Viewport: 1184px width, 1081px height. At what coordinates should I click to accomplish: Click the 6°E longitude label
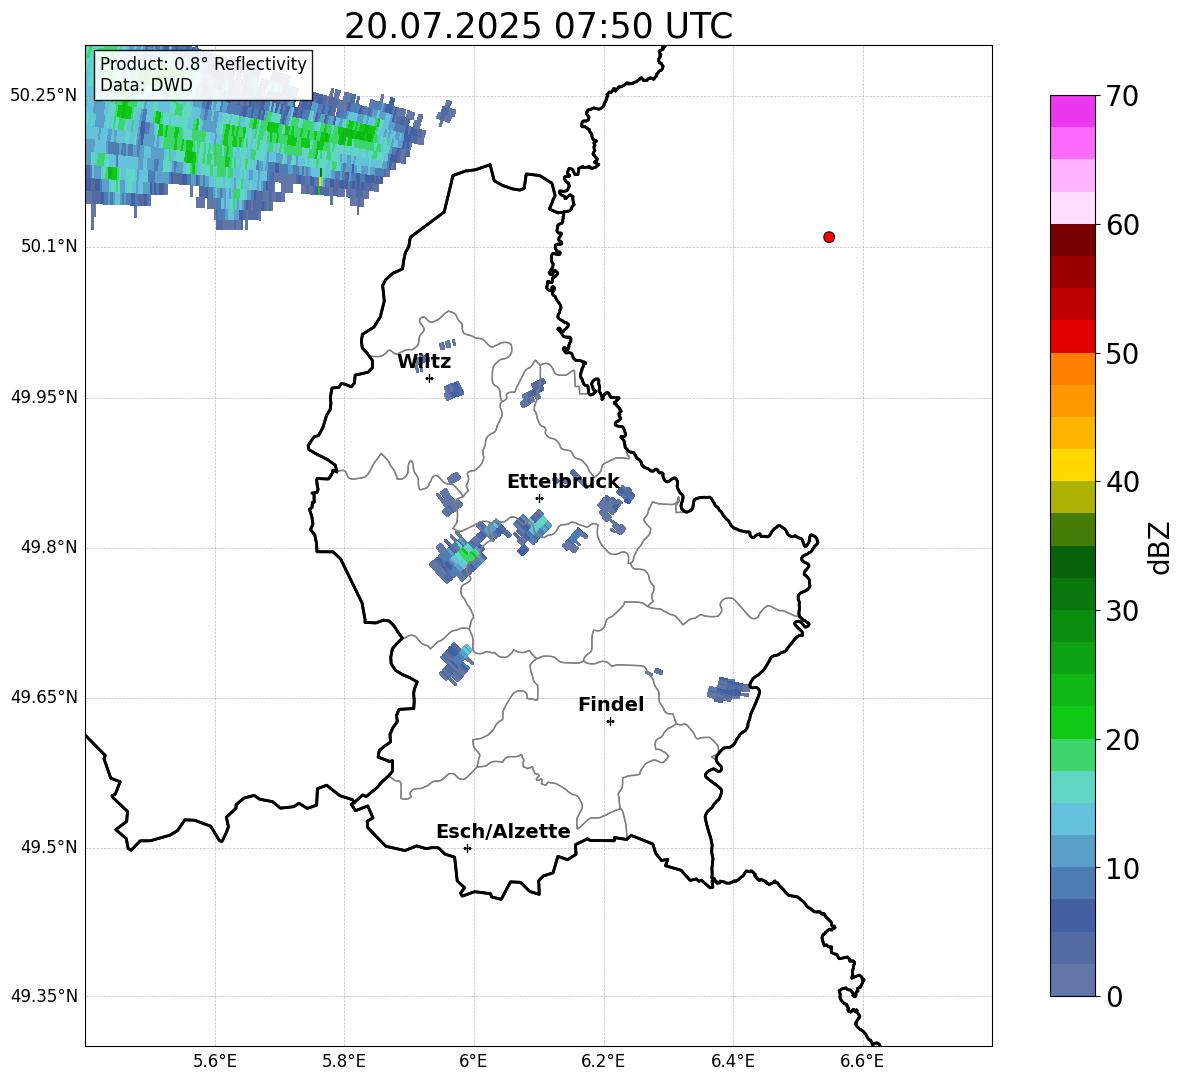point(473,1061)
